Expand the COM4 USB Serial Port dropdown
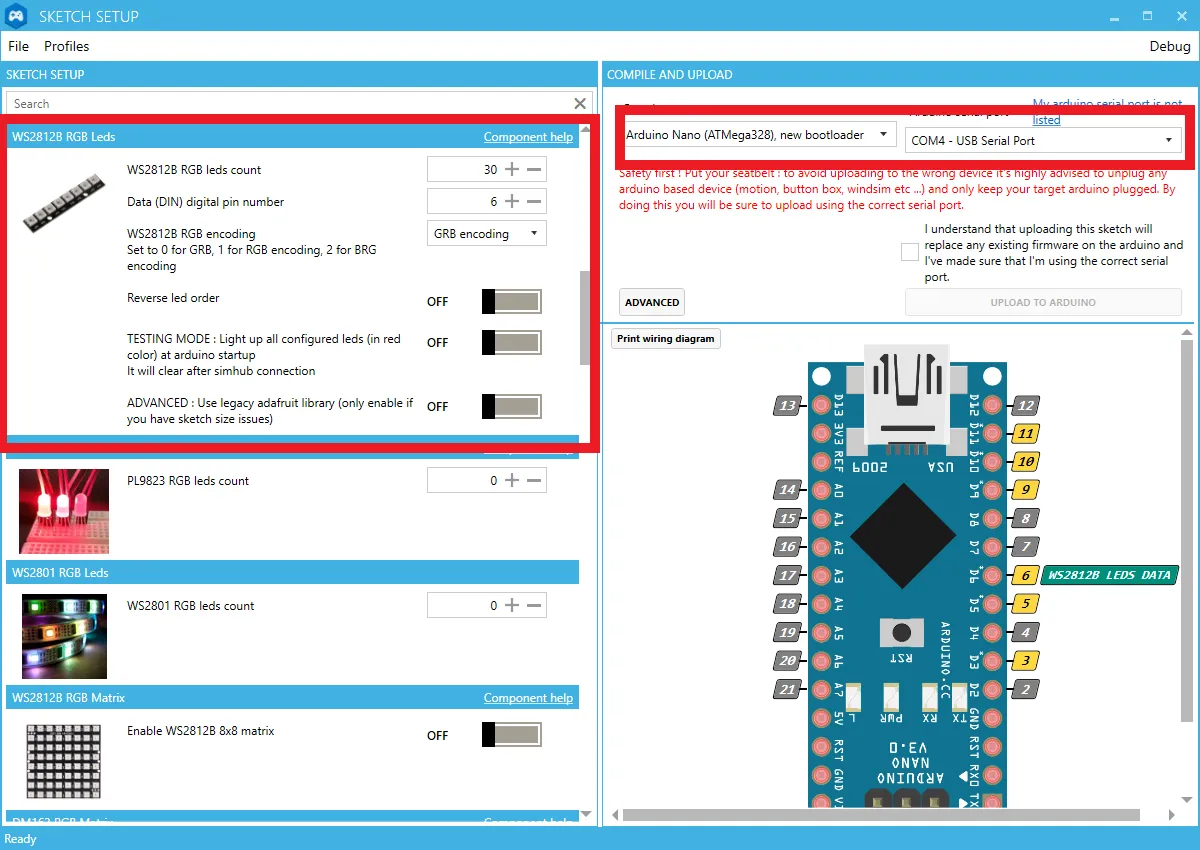Screen dimensions: 1200x850 [x=1043, y=141]
